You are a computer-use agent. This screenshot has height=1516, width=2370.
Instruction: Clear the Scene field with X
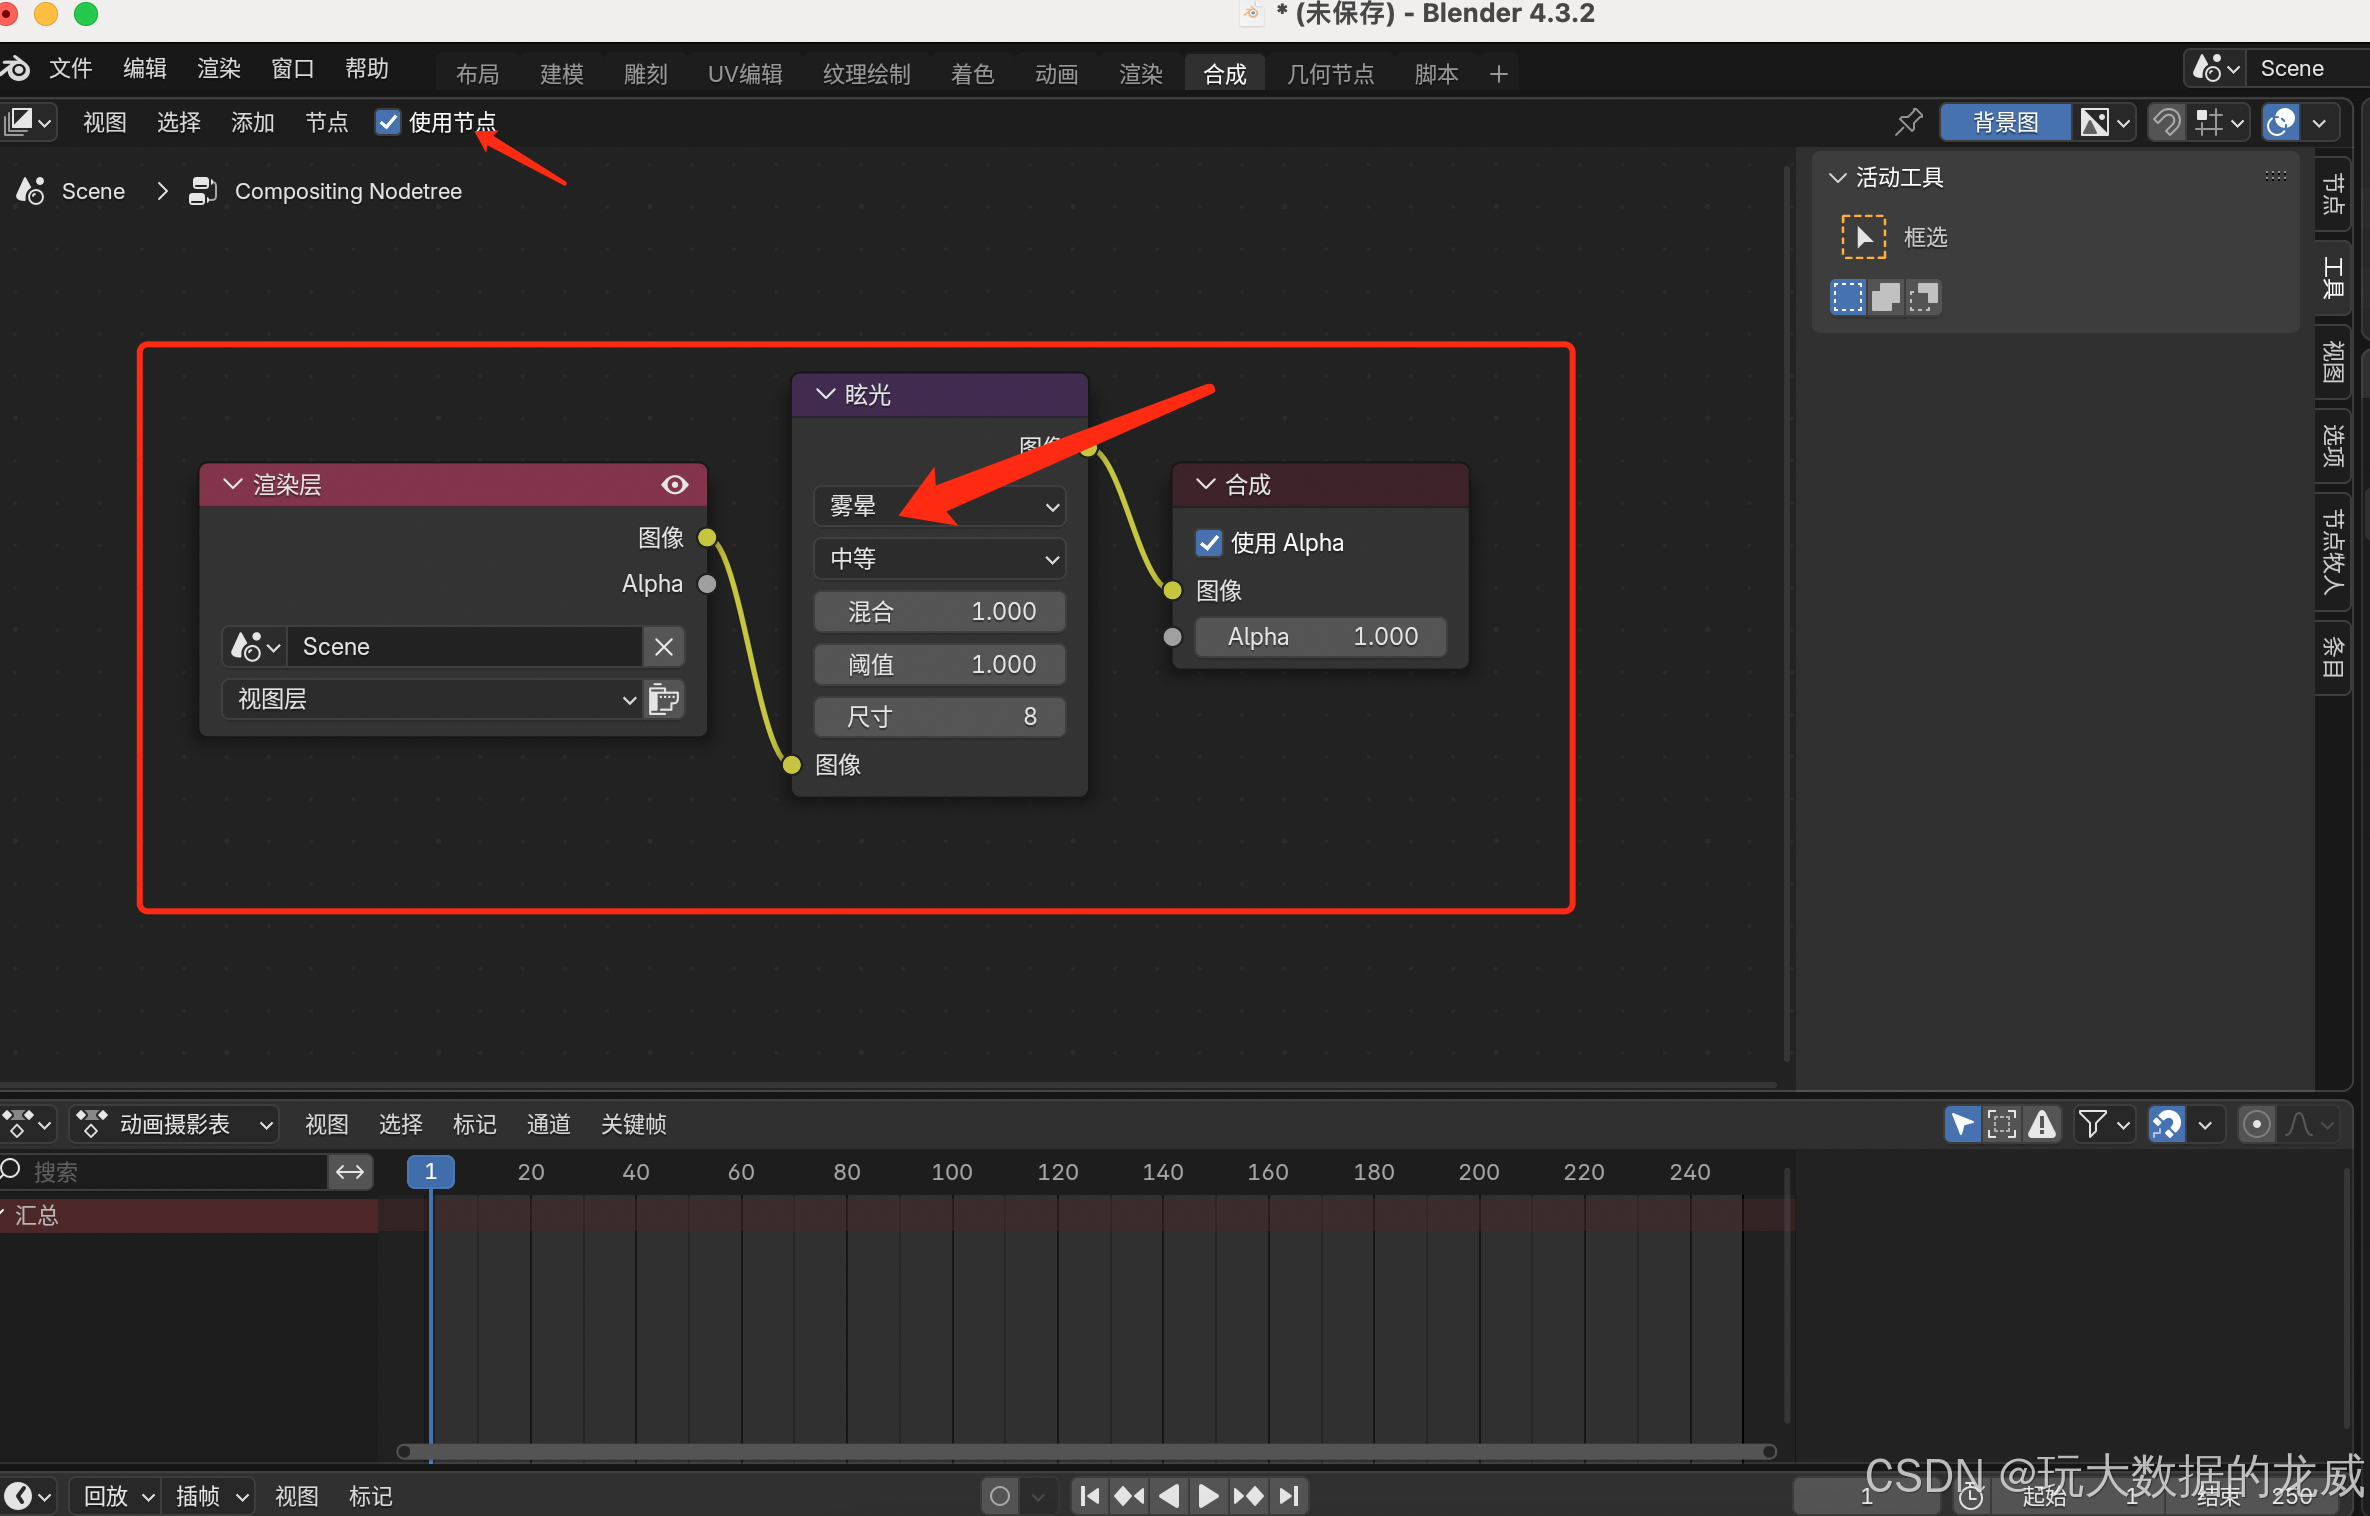[x=664, y=647]
